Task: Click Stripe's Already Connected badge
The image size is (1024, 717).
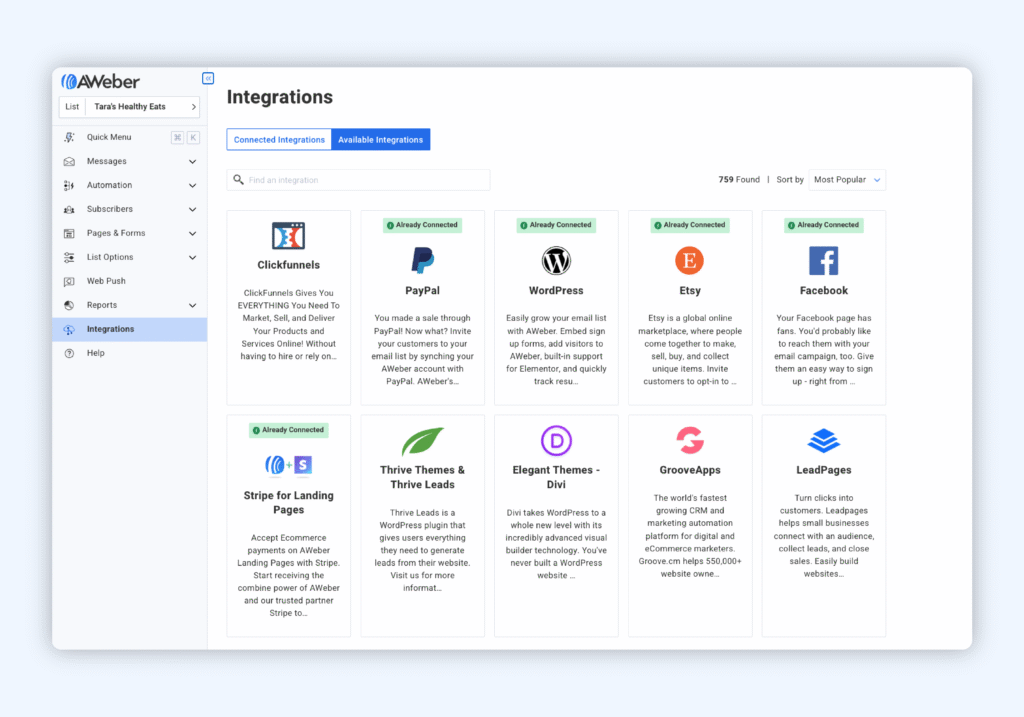Action: 289,430
